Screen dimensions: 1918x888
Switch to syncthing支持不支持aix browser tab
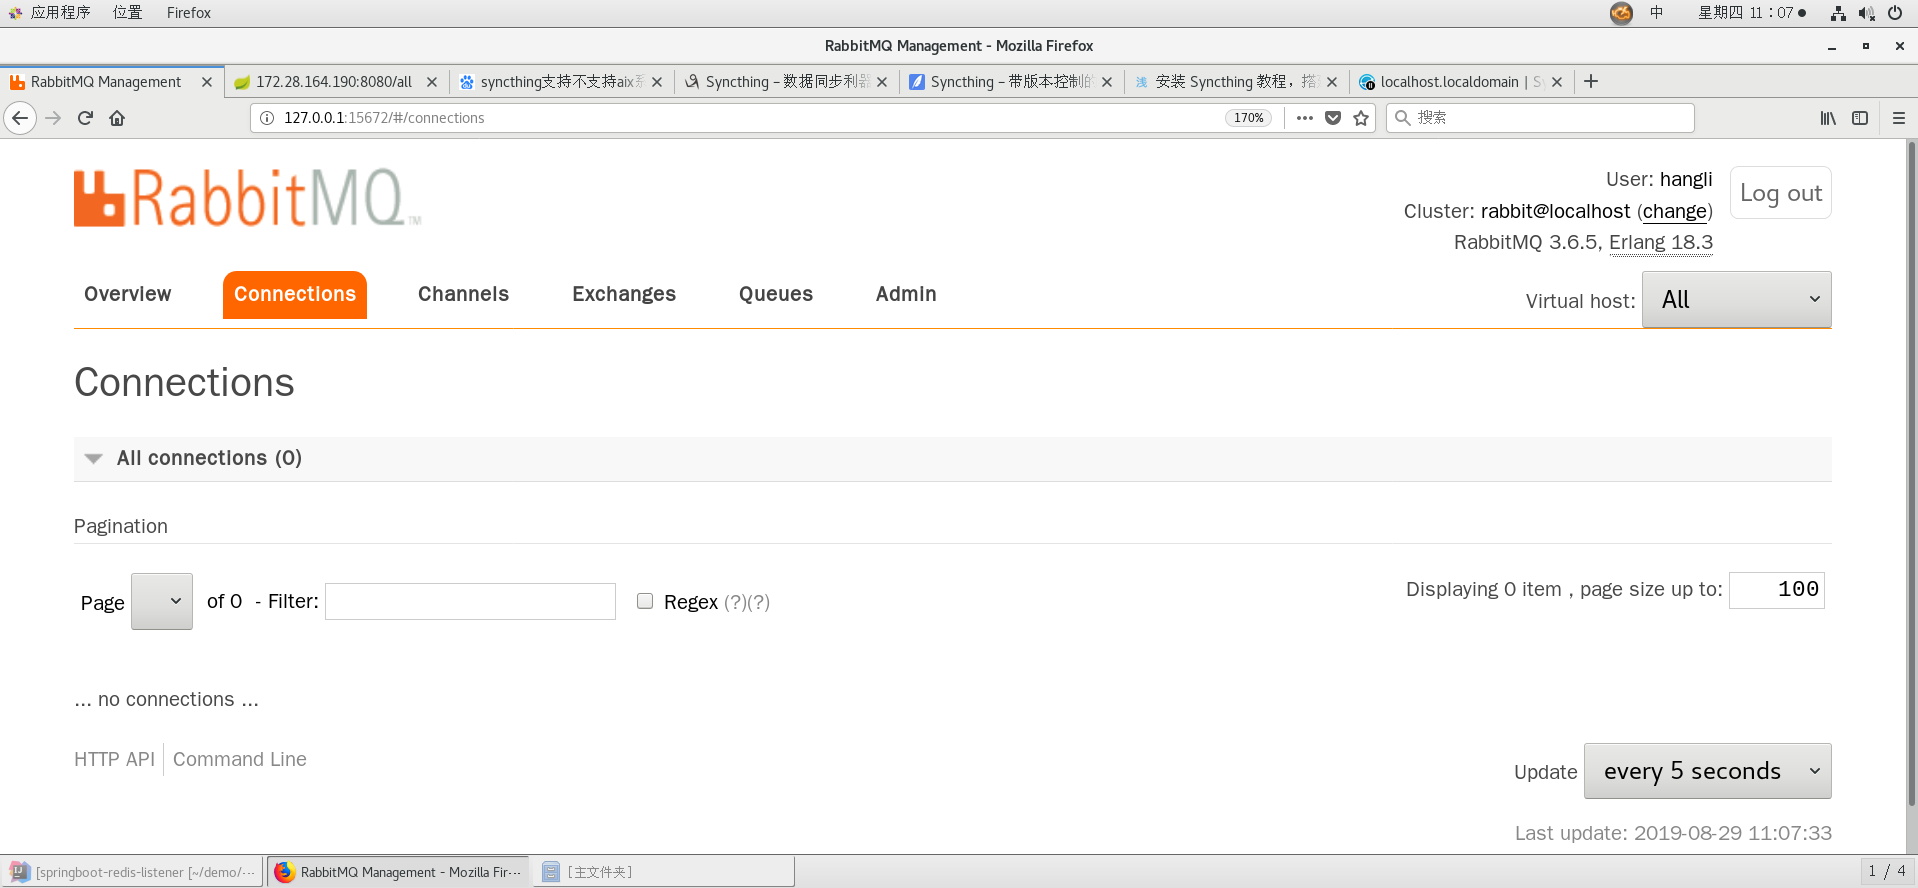pyautogui.click(x=560, y=82)
